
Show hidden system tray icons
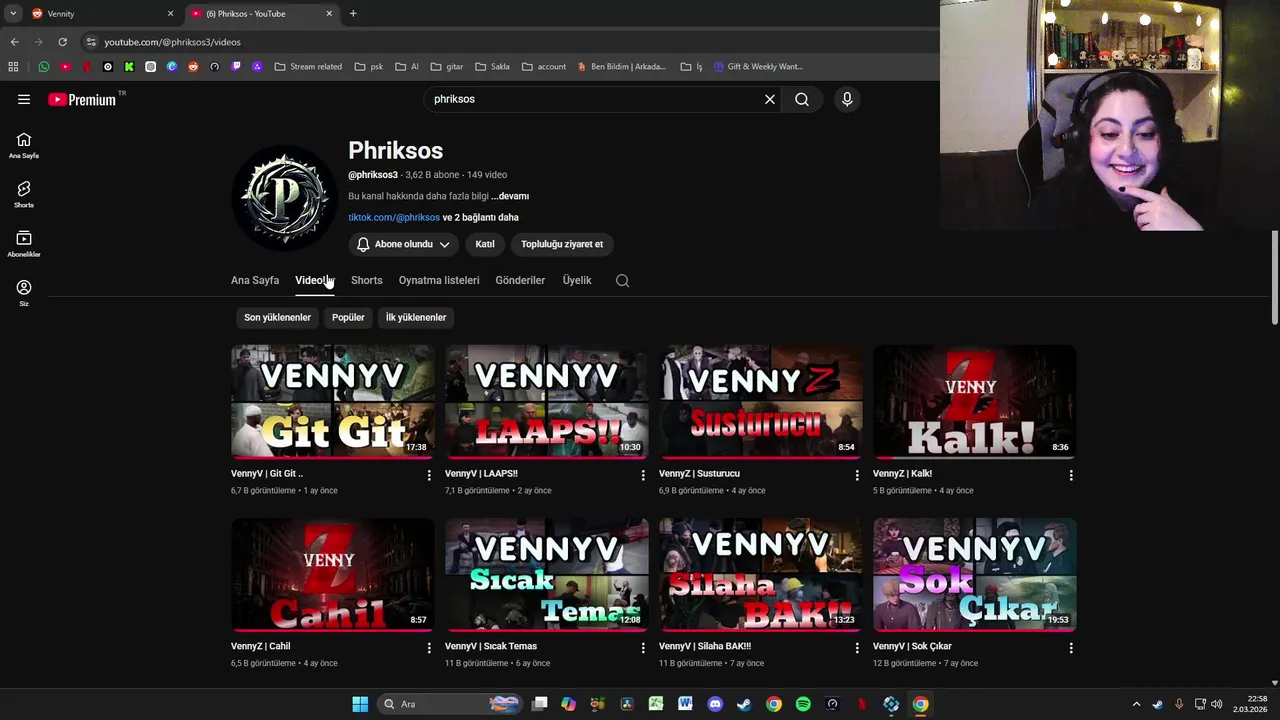(1136, 704)
